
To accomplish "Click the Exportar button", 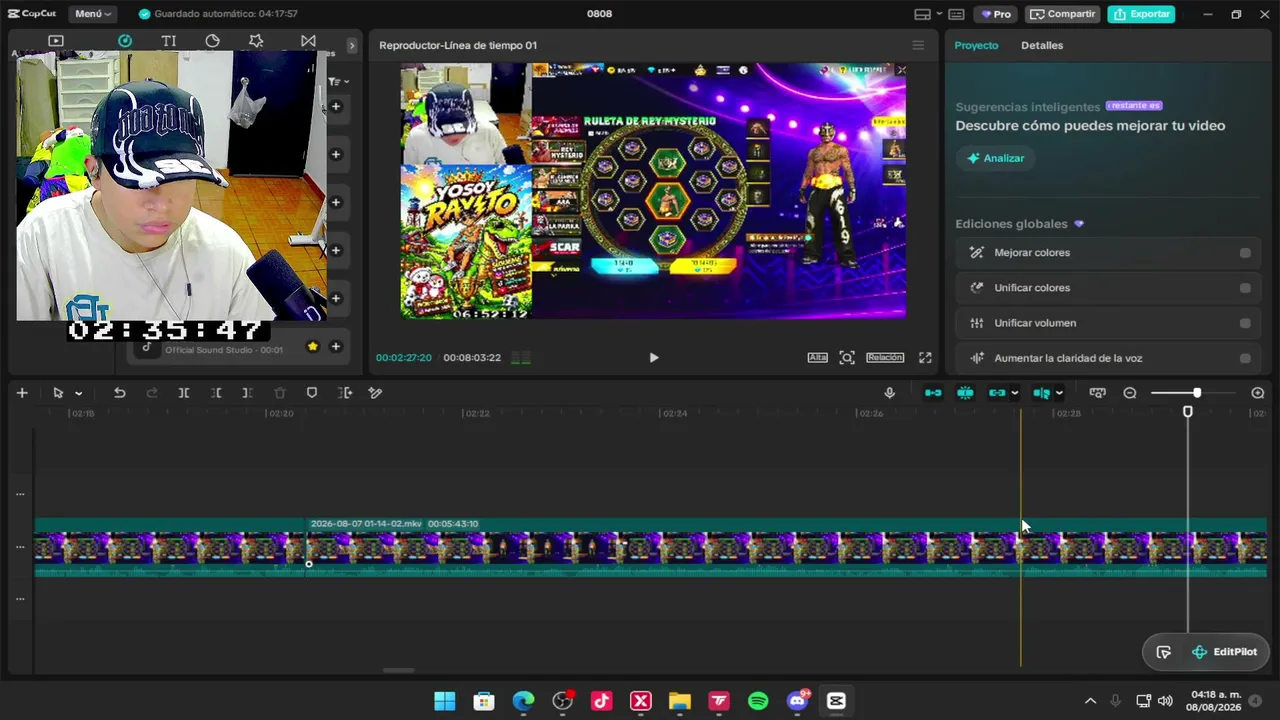I will [x=1141, y=14].
